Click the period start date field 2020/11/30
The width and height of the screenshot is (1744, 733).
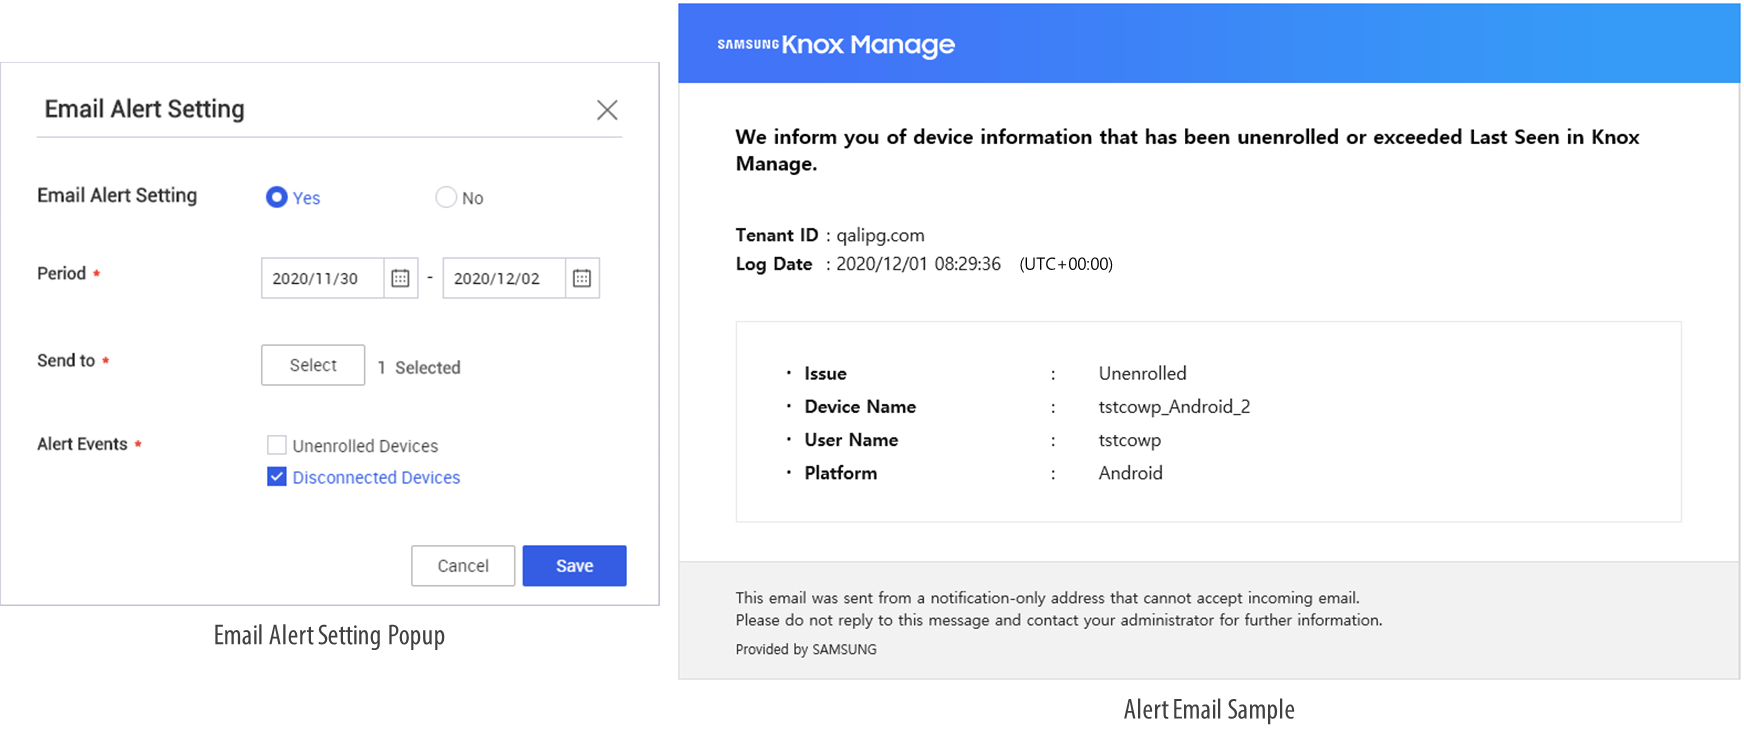322,278
